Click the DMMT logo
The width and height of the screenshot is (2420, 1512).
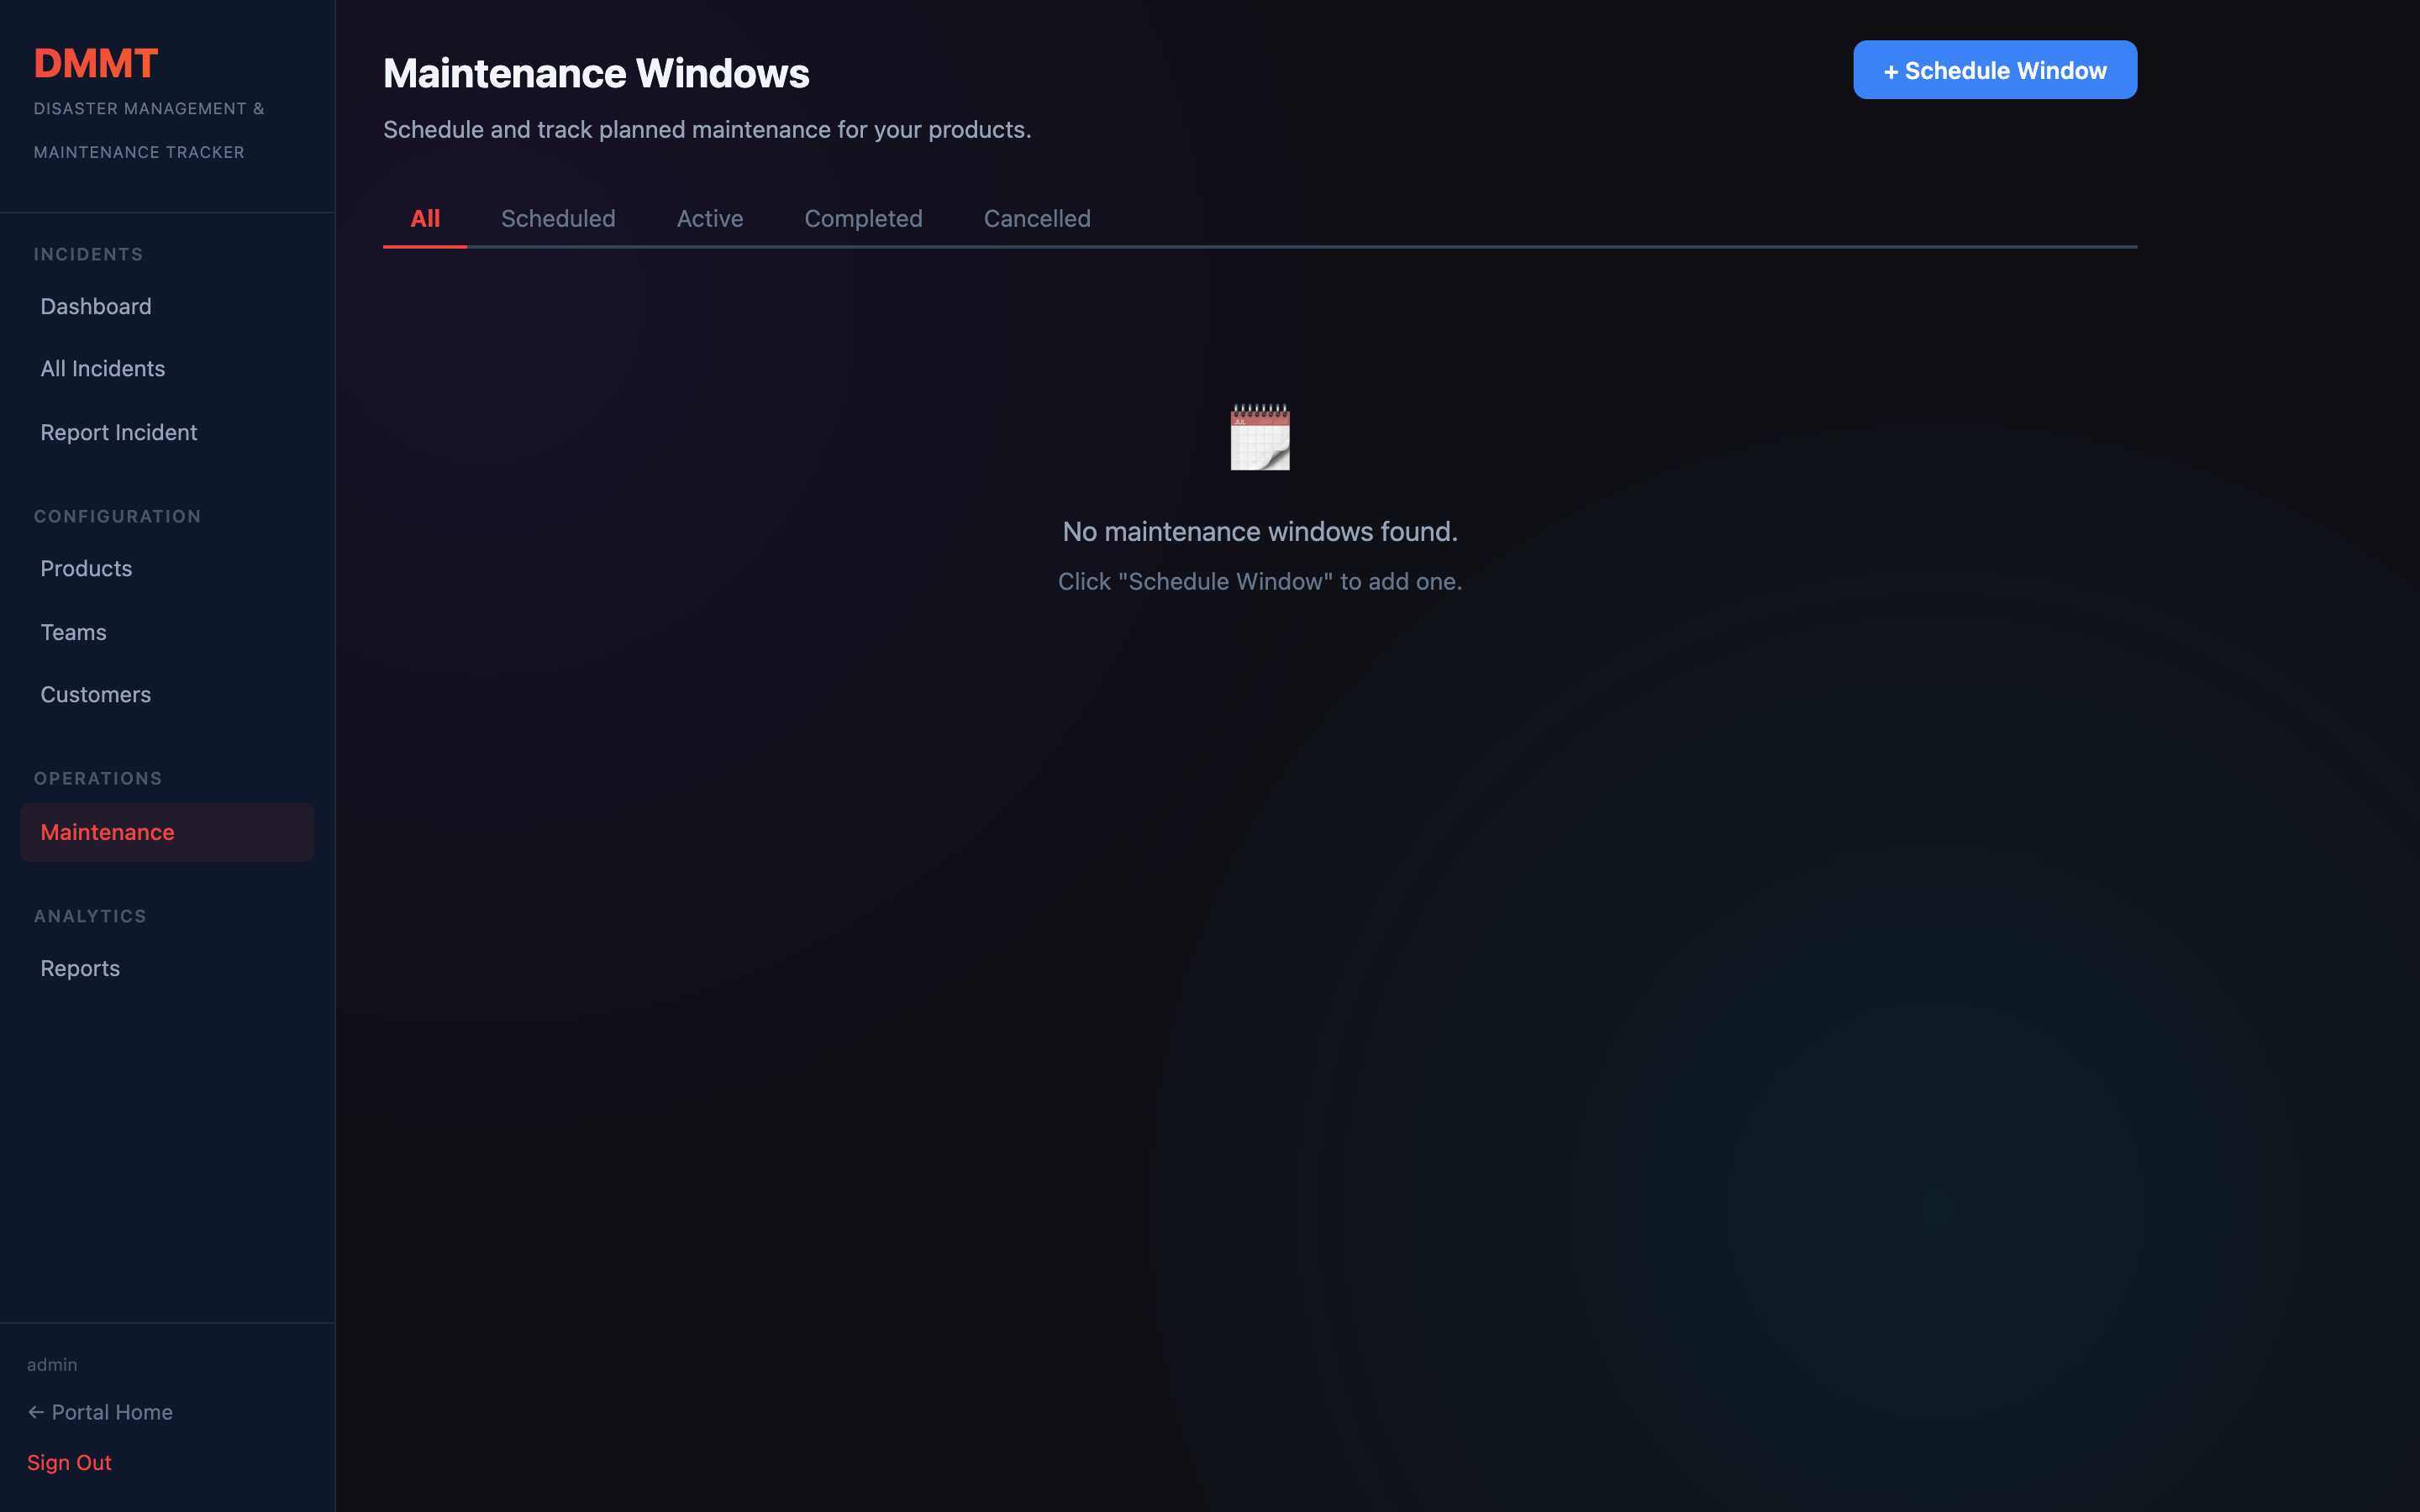click(x=95, y=63)
